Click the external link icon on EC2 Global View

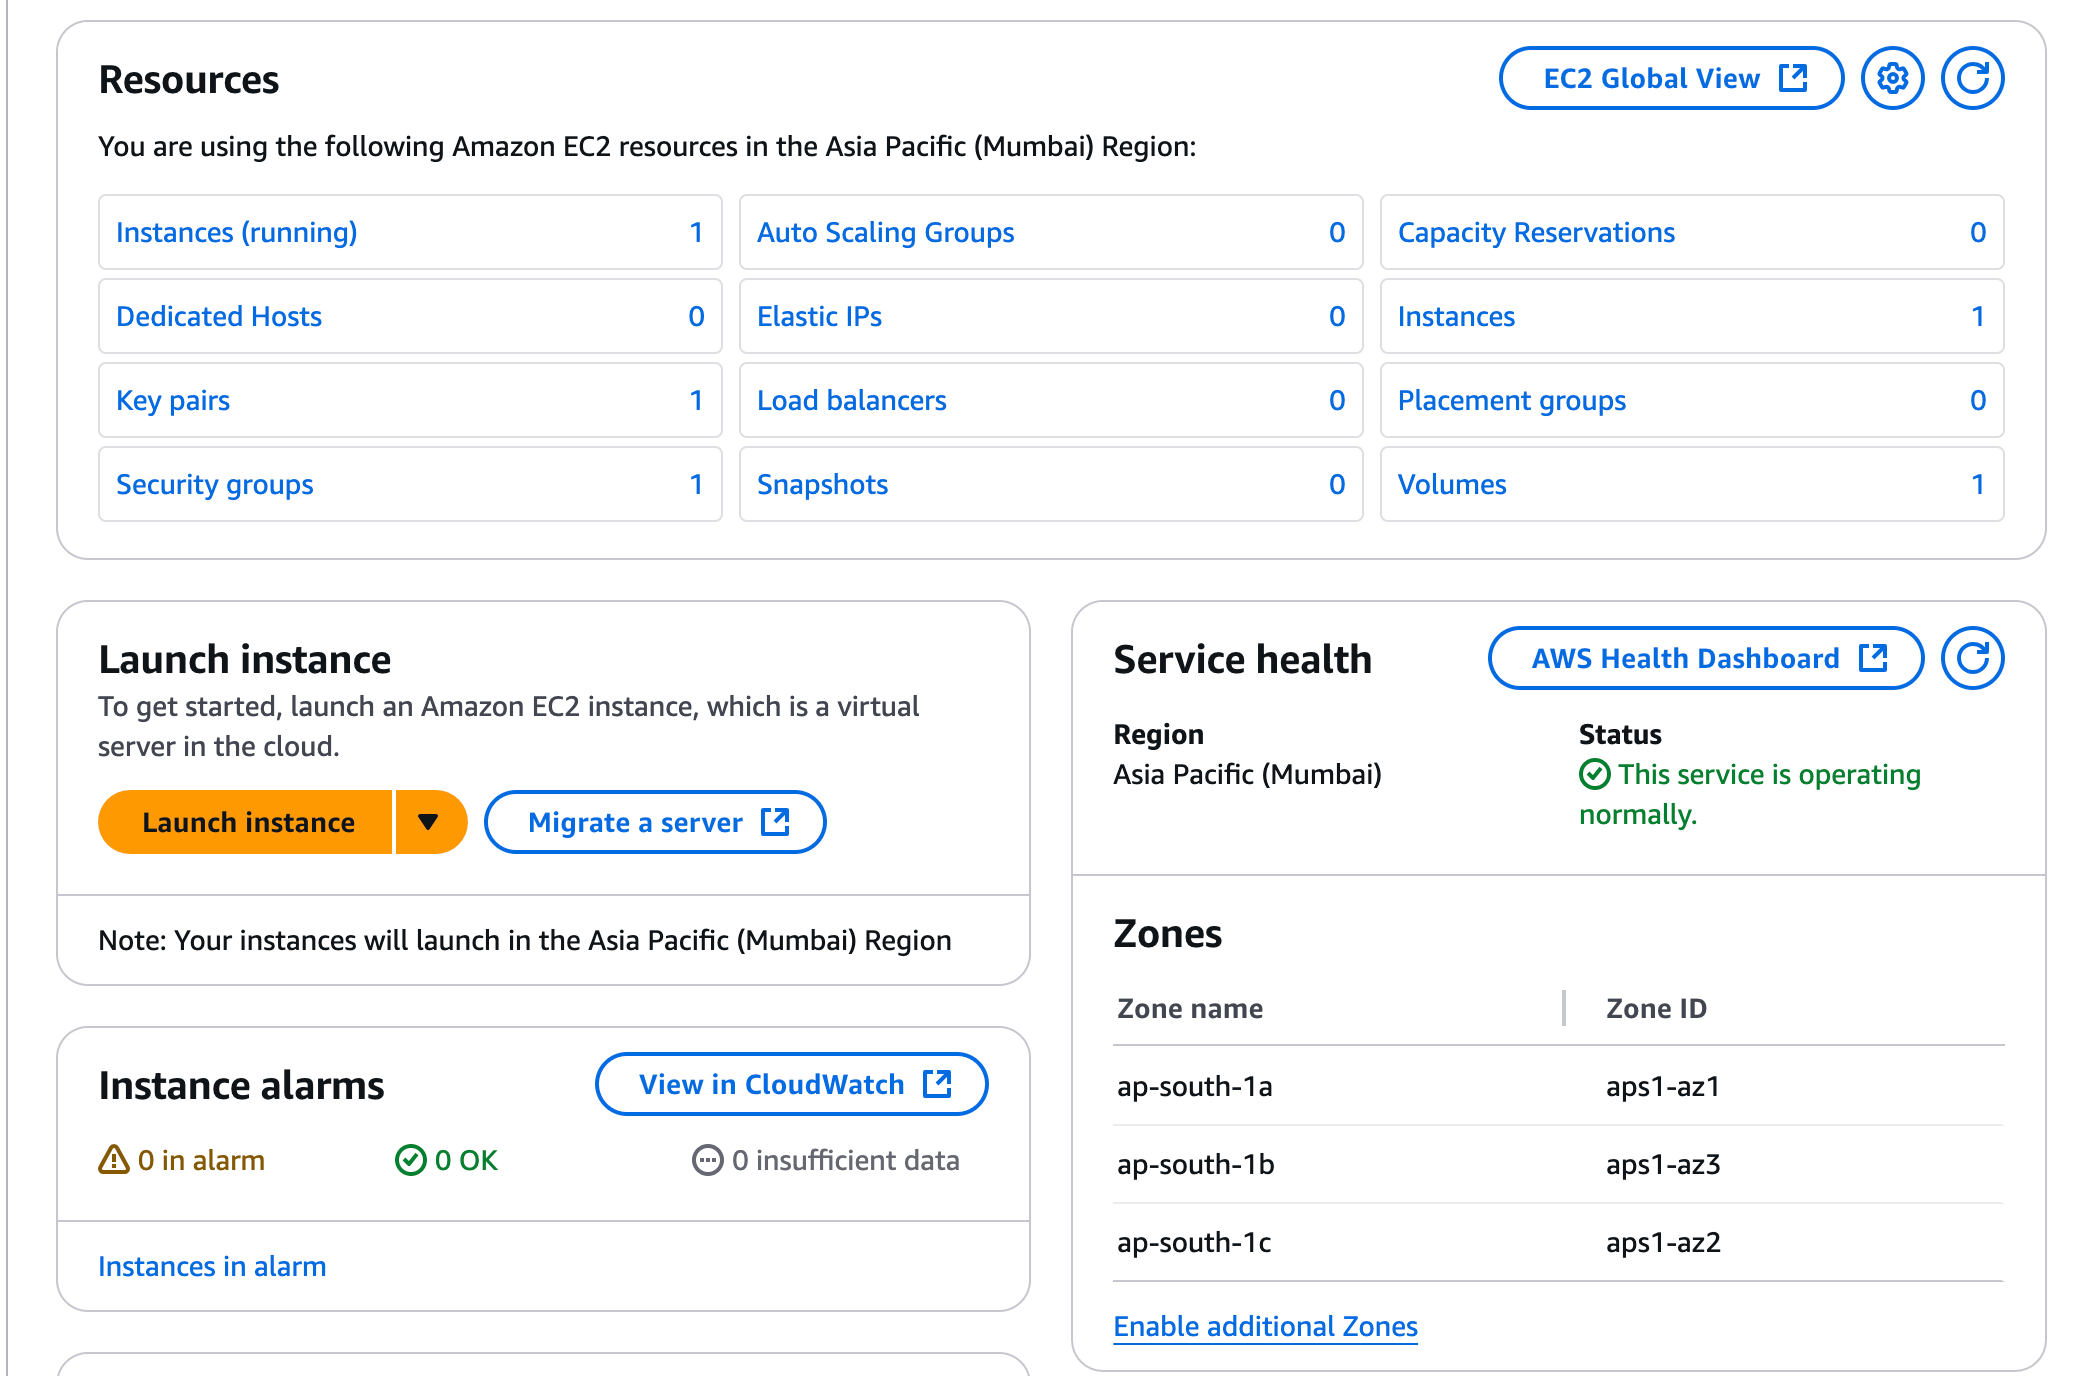(1794, 78)
